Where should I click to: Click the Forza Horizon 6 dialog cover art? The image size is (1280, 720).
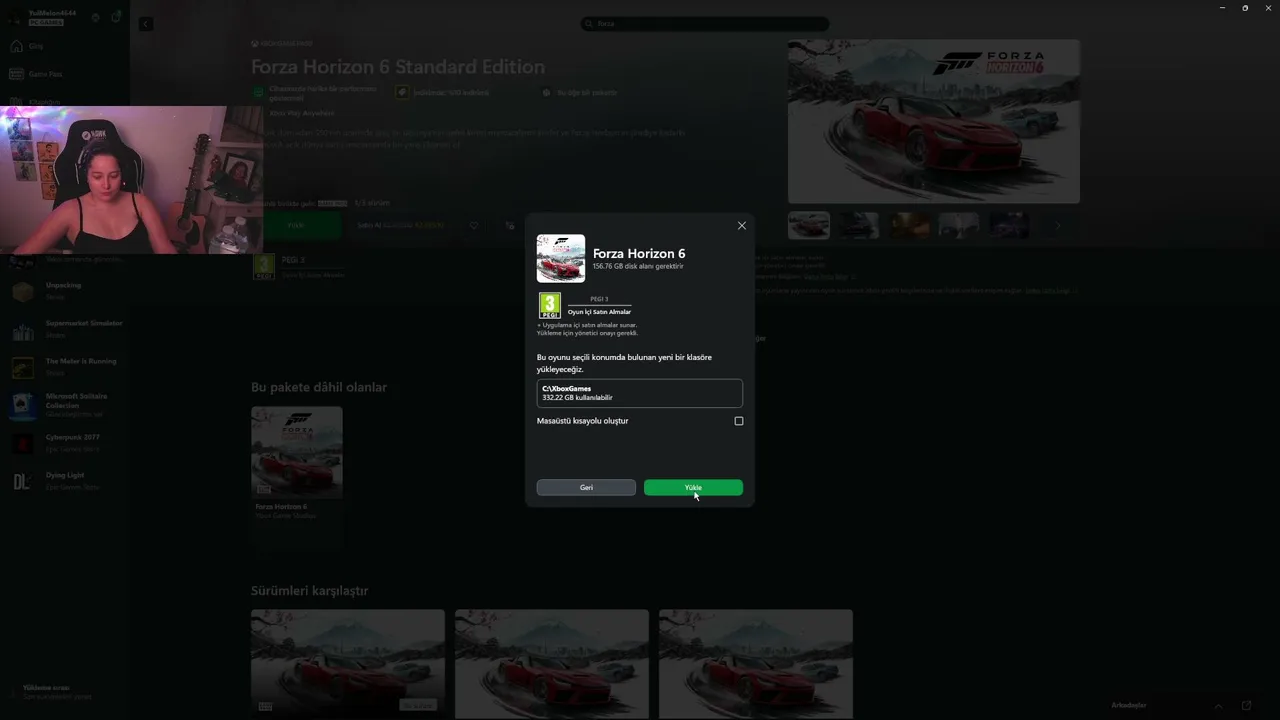pyautogui.click(x=561, y=259)
